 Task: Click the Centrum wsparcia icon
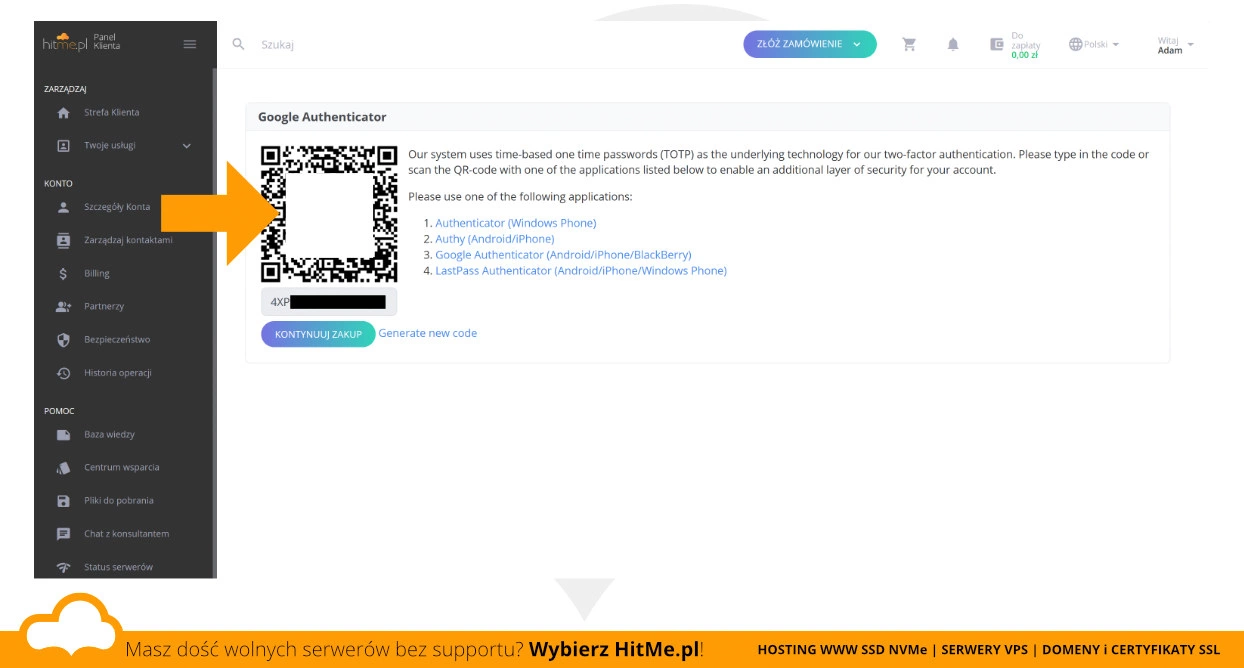64,468
